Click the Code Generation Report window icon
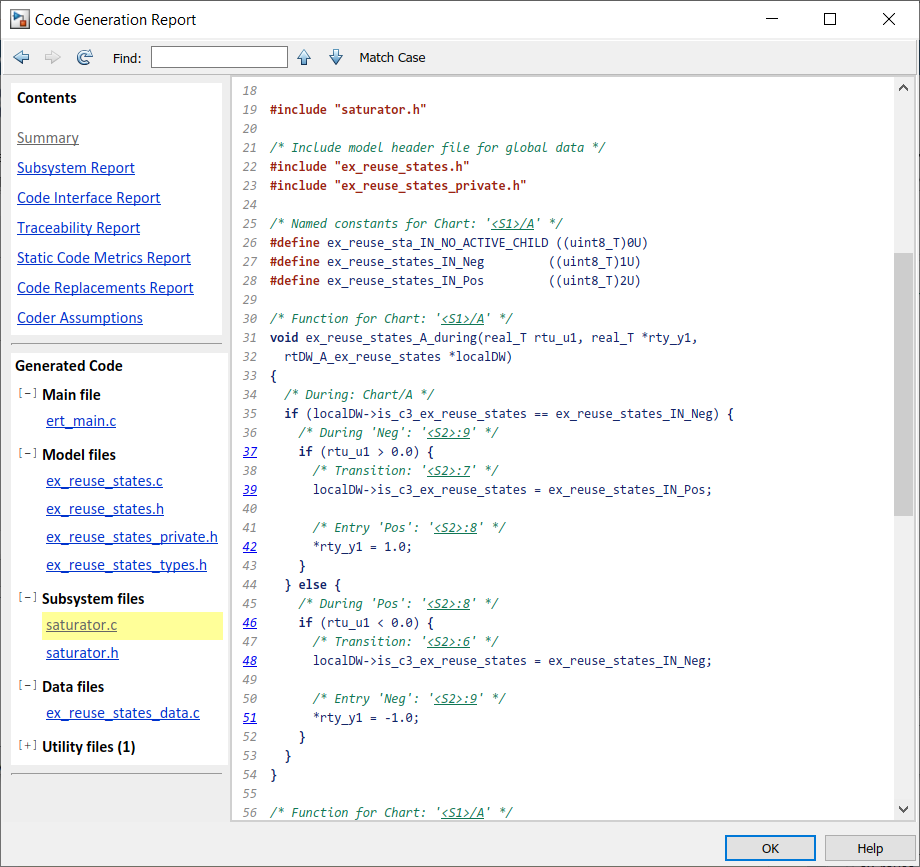The image size is (920, 867). (x=18, y=19)
